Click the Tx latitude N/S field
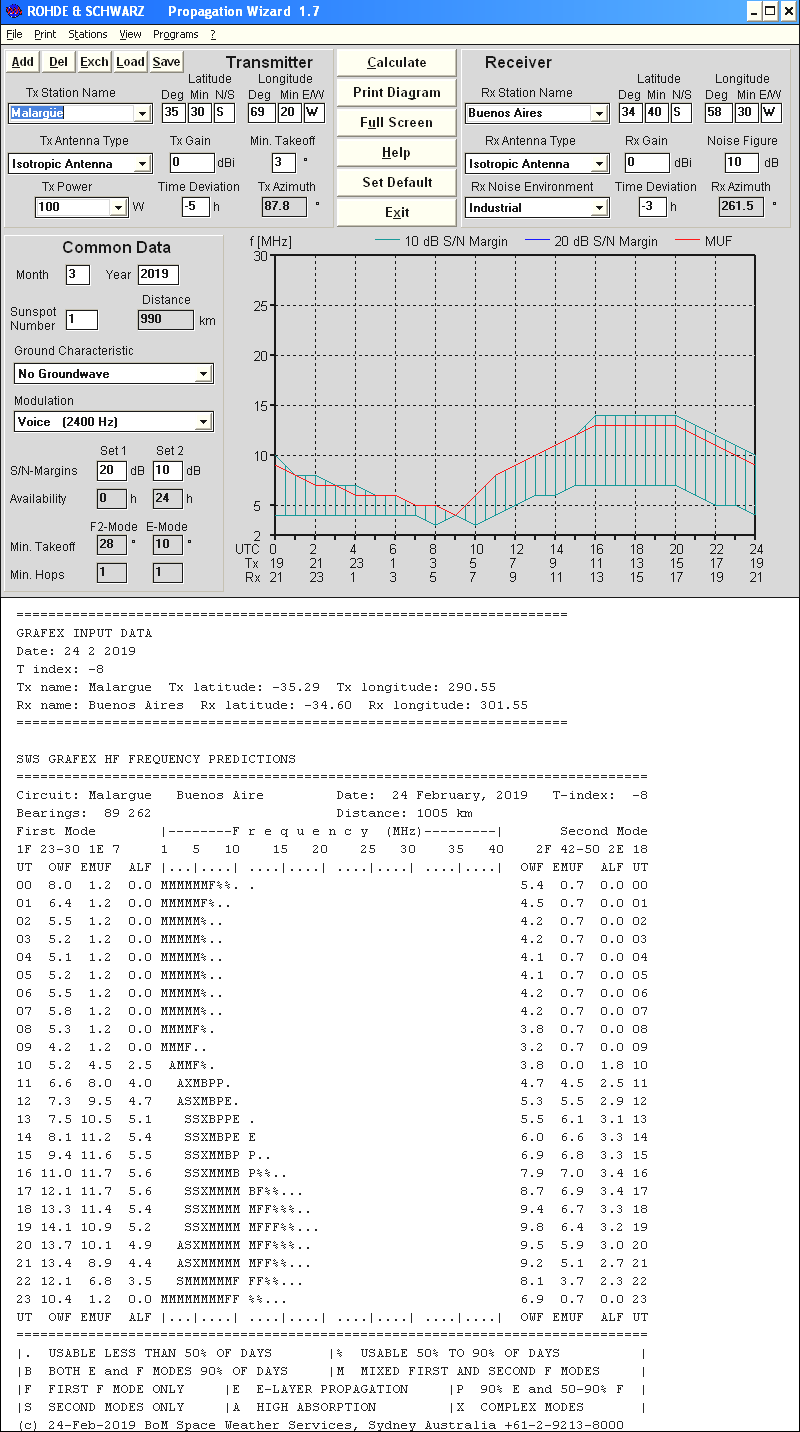 (x=224, y=112)
